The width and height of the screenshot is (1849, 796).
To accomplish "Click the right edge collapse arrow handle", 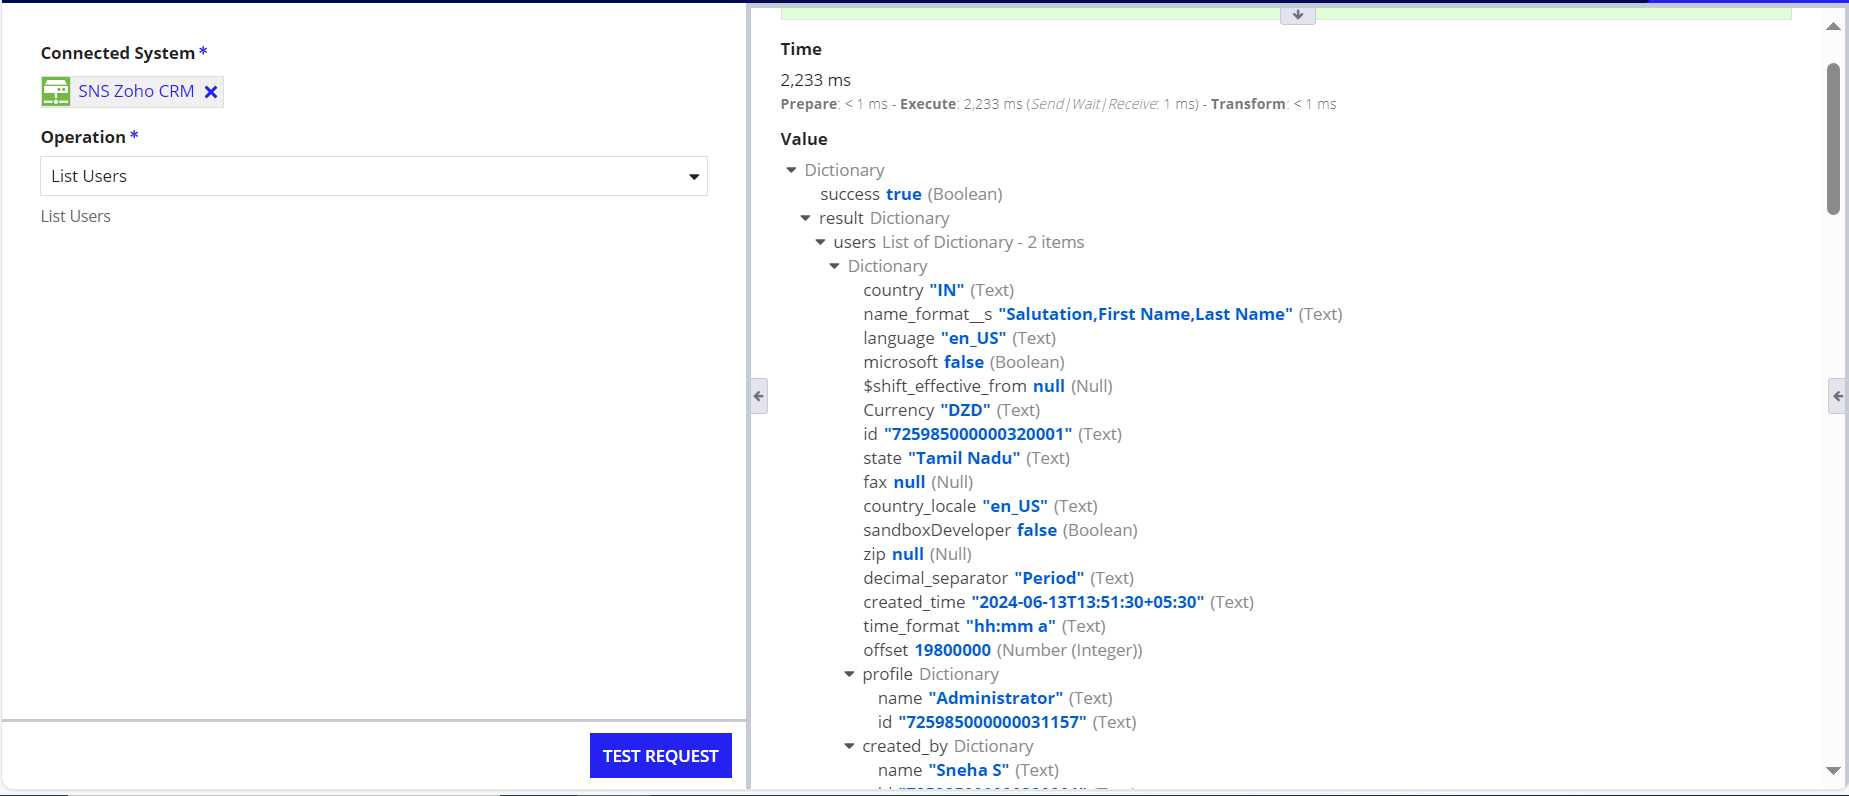I will [1837, 396].
